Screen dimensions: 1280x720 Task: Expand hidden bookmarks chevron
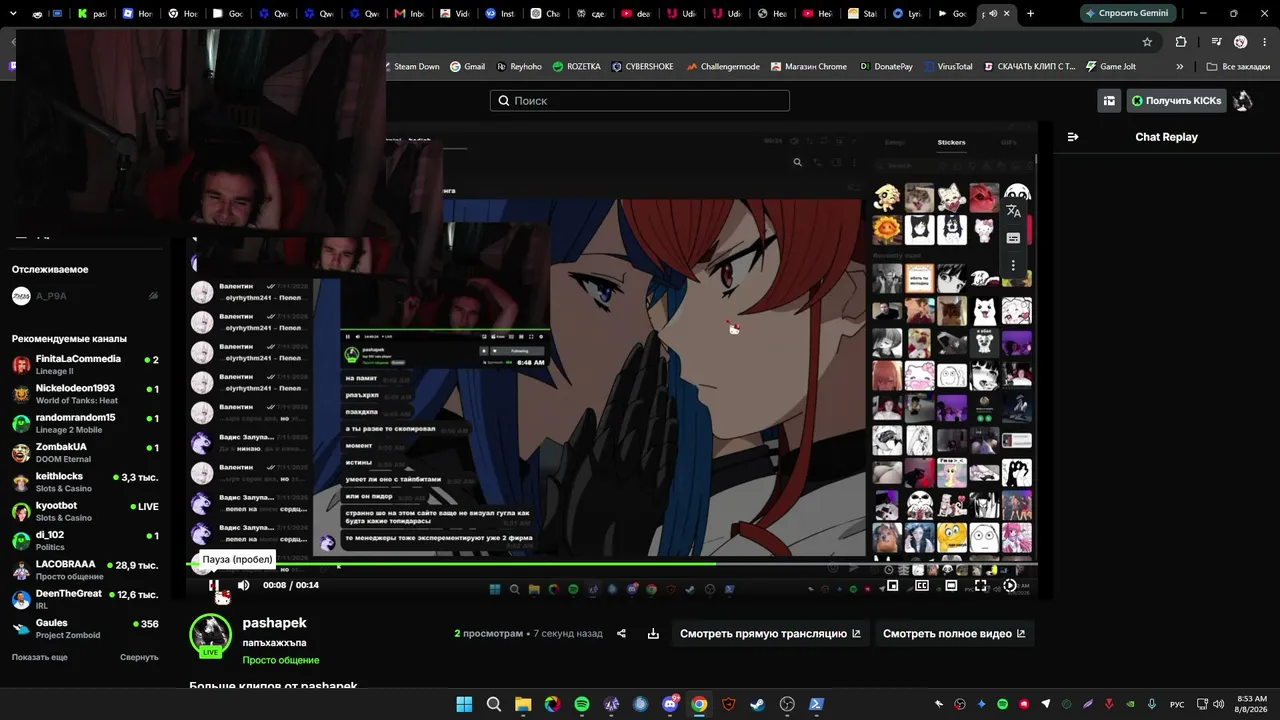[1180, 67]
